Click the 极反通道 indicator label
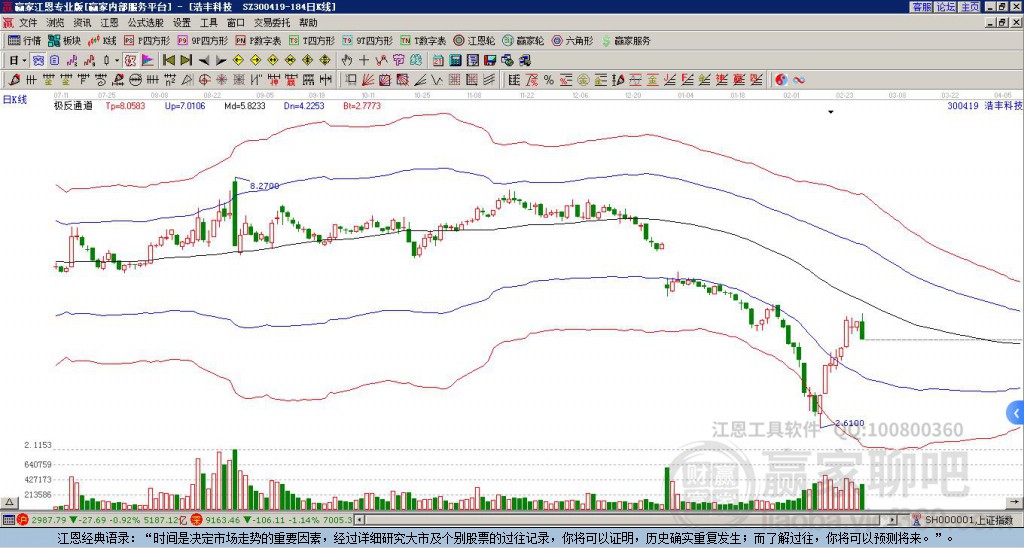Viewport: 1024px width, 548px height. click(73, 105)
